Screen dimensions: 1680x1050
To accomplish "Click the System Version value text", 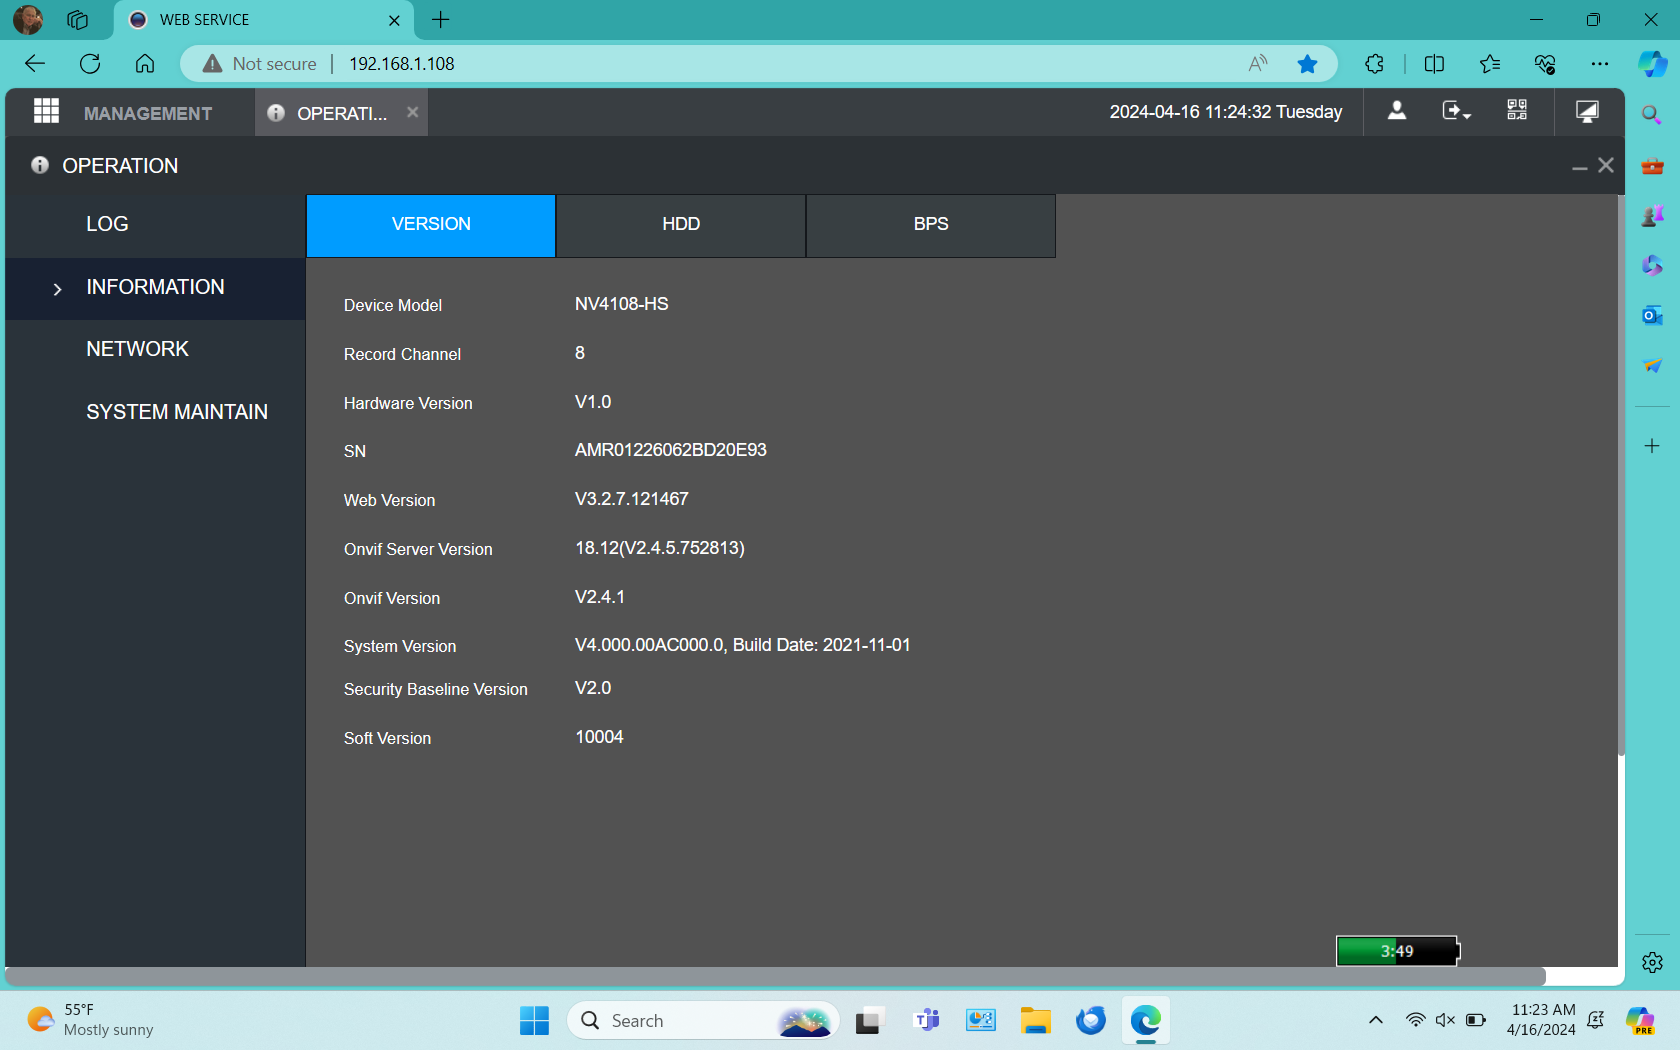I will tap(742, 645).
